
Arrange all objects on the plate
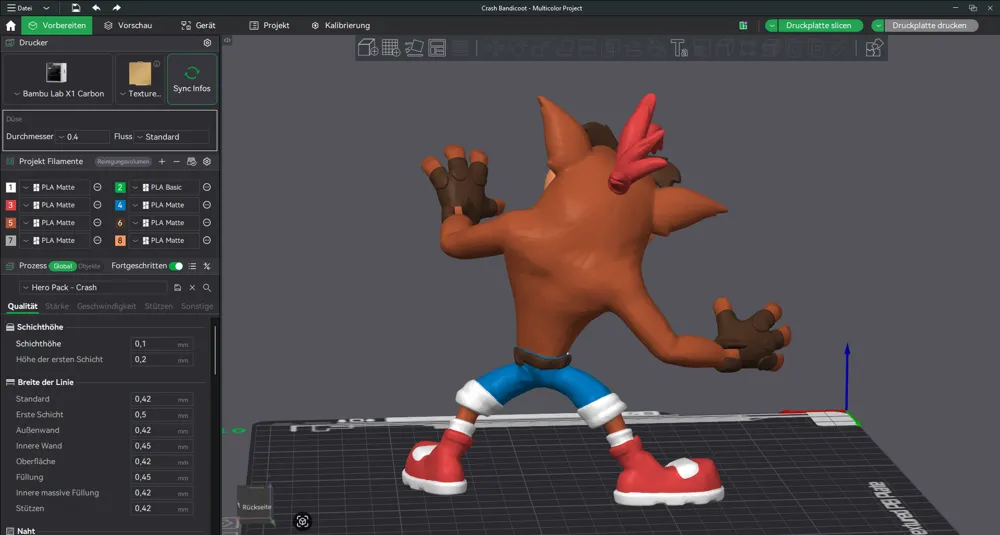pyautogui.click(x=437, y=48)
